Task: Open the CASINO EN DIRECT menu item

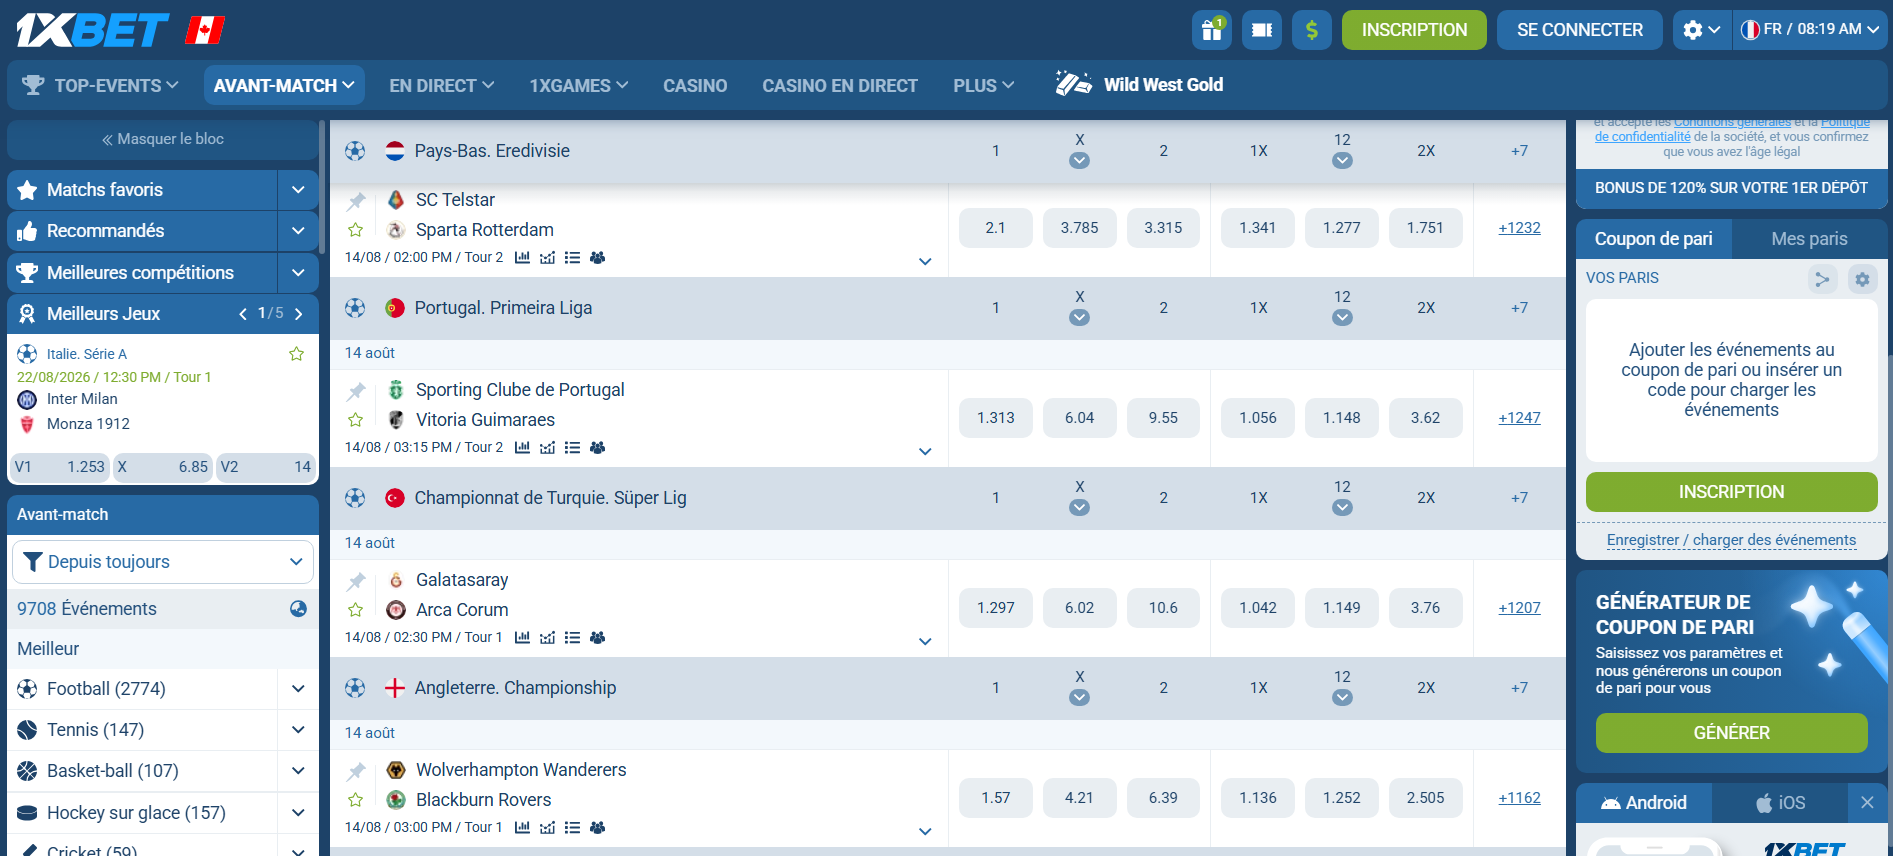Action: click(x=840, y=86)
